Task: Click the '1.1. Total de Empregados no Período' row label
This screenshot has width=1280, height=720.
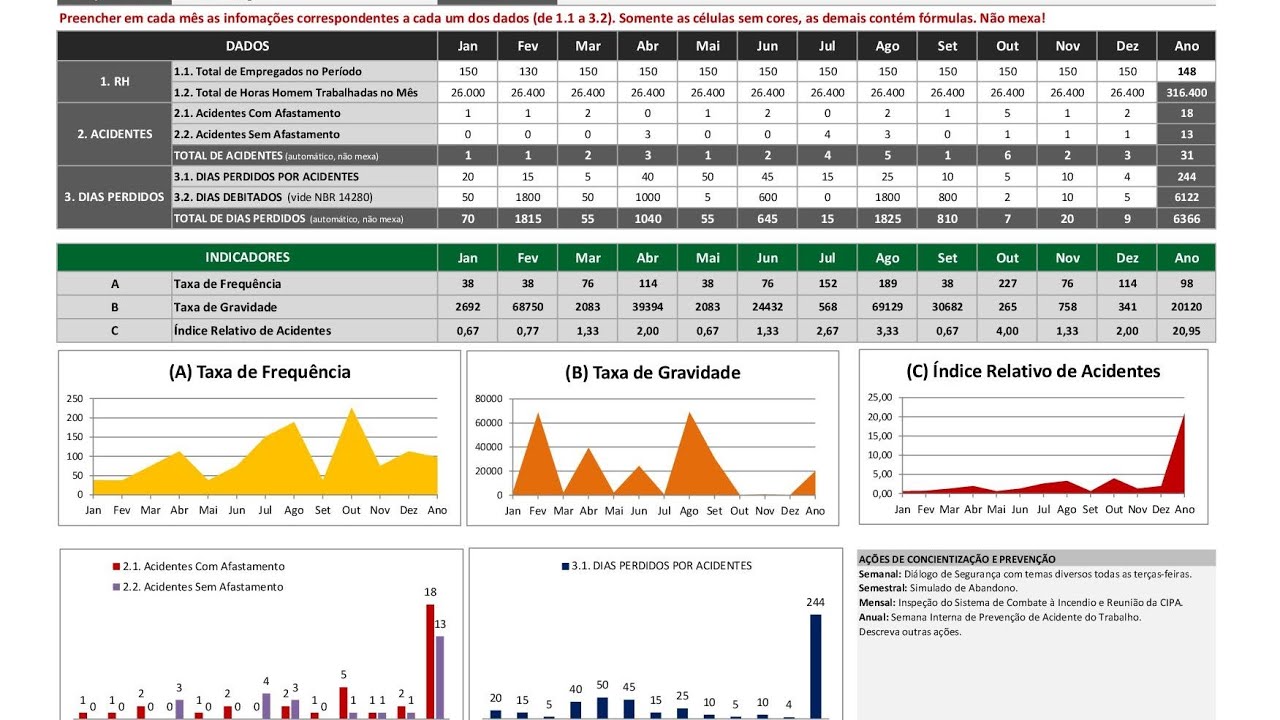Action: [x=305, y=72]
